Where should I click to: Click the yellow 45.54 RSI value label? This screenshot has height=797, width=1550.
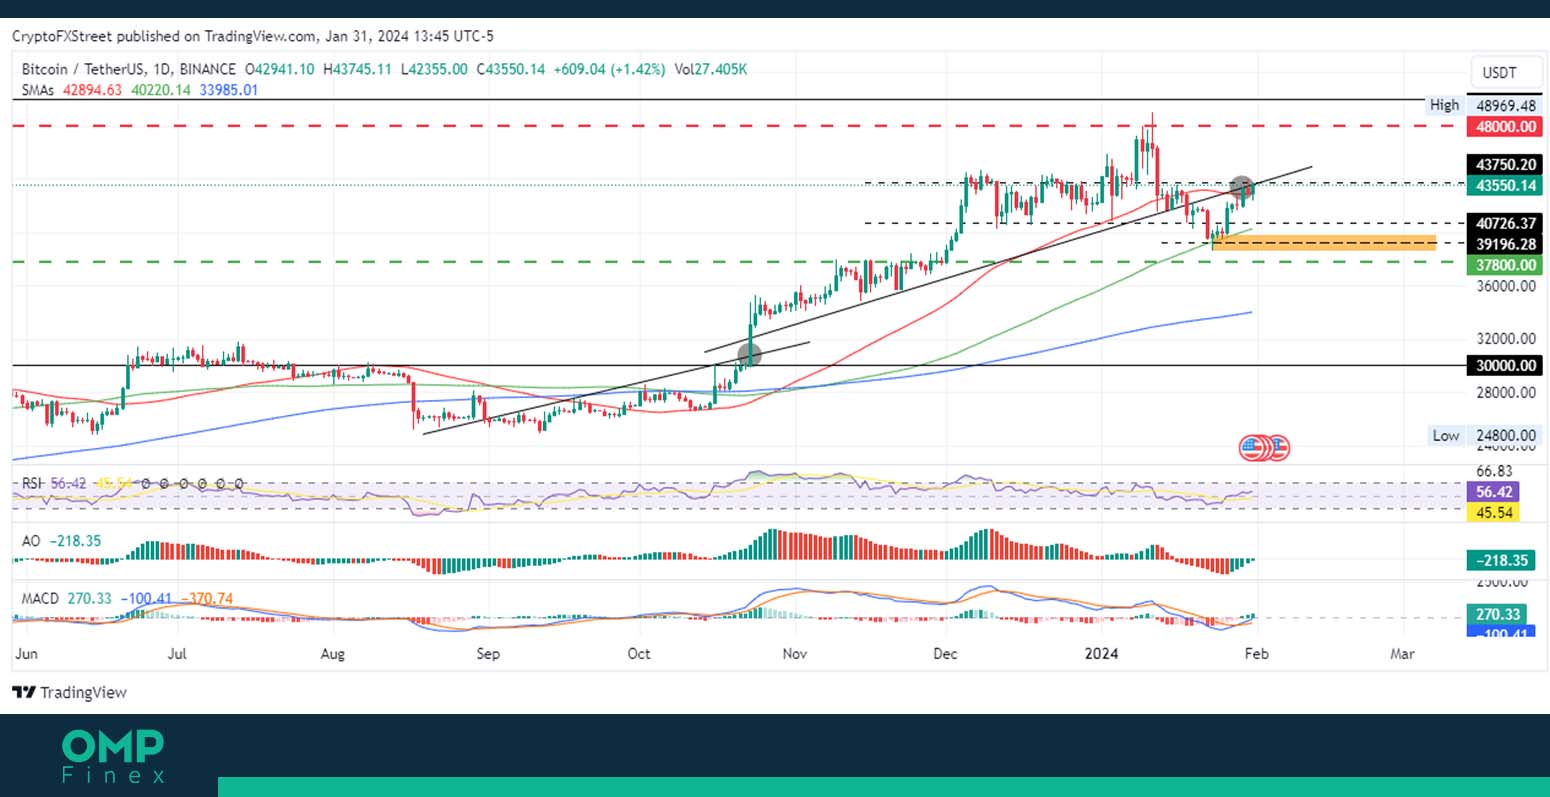1493,512
